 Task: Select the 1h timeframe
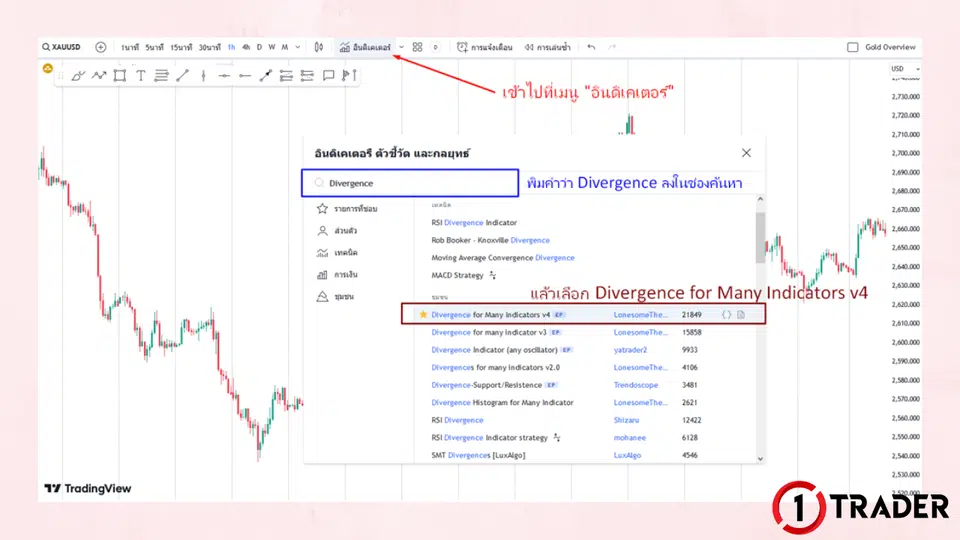(x=231, y=47)
